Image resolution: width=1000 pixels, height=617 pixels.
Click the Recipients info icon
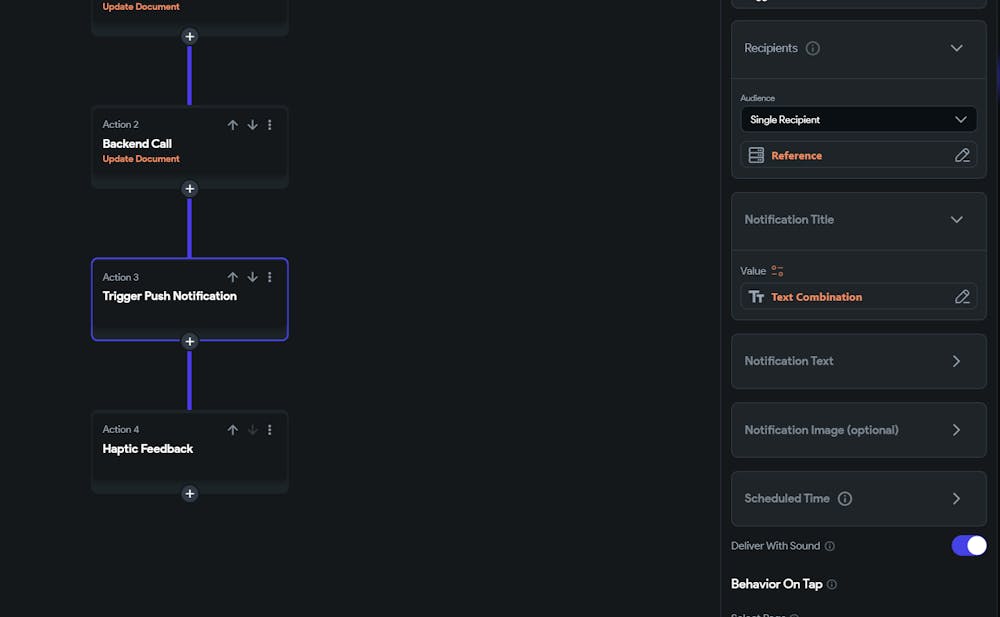click(813, 48)
